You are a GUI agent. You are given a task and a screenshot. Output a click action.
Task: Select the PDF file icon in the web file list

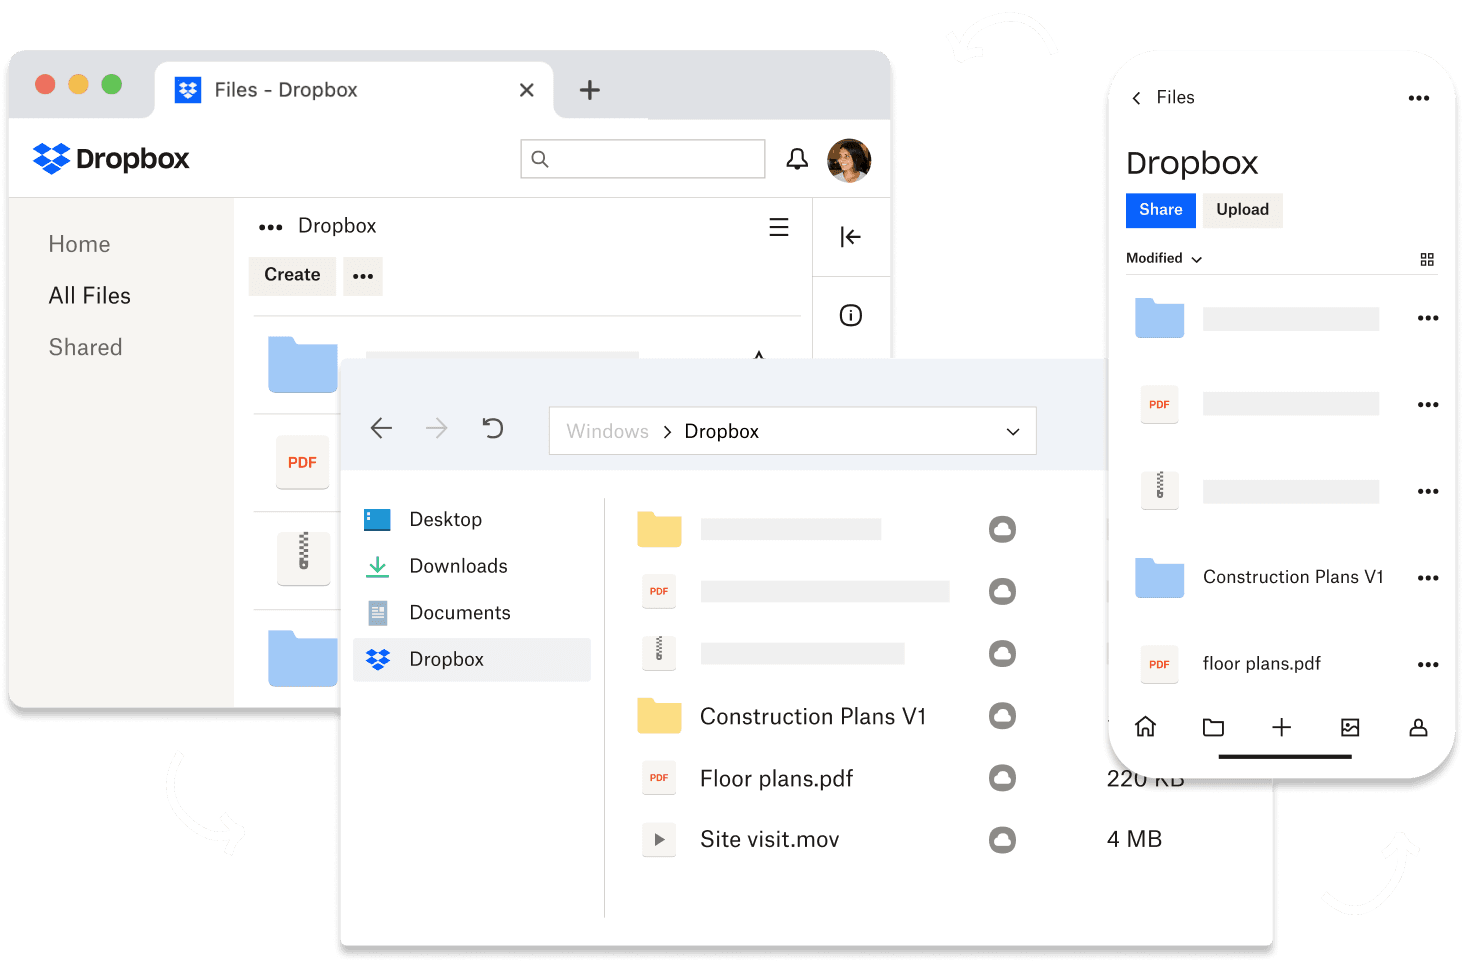pos(302,462)
